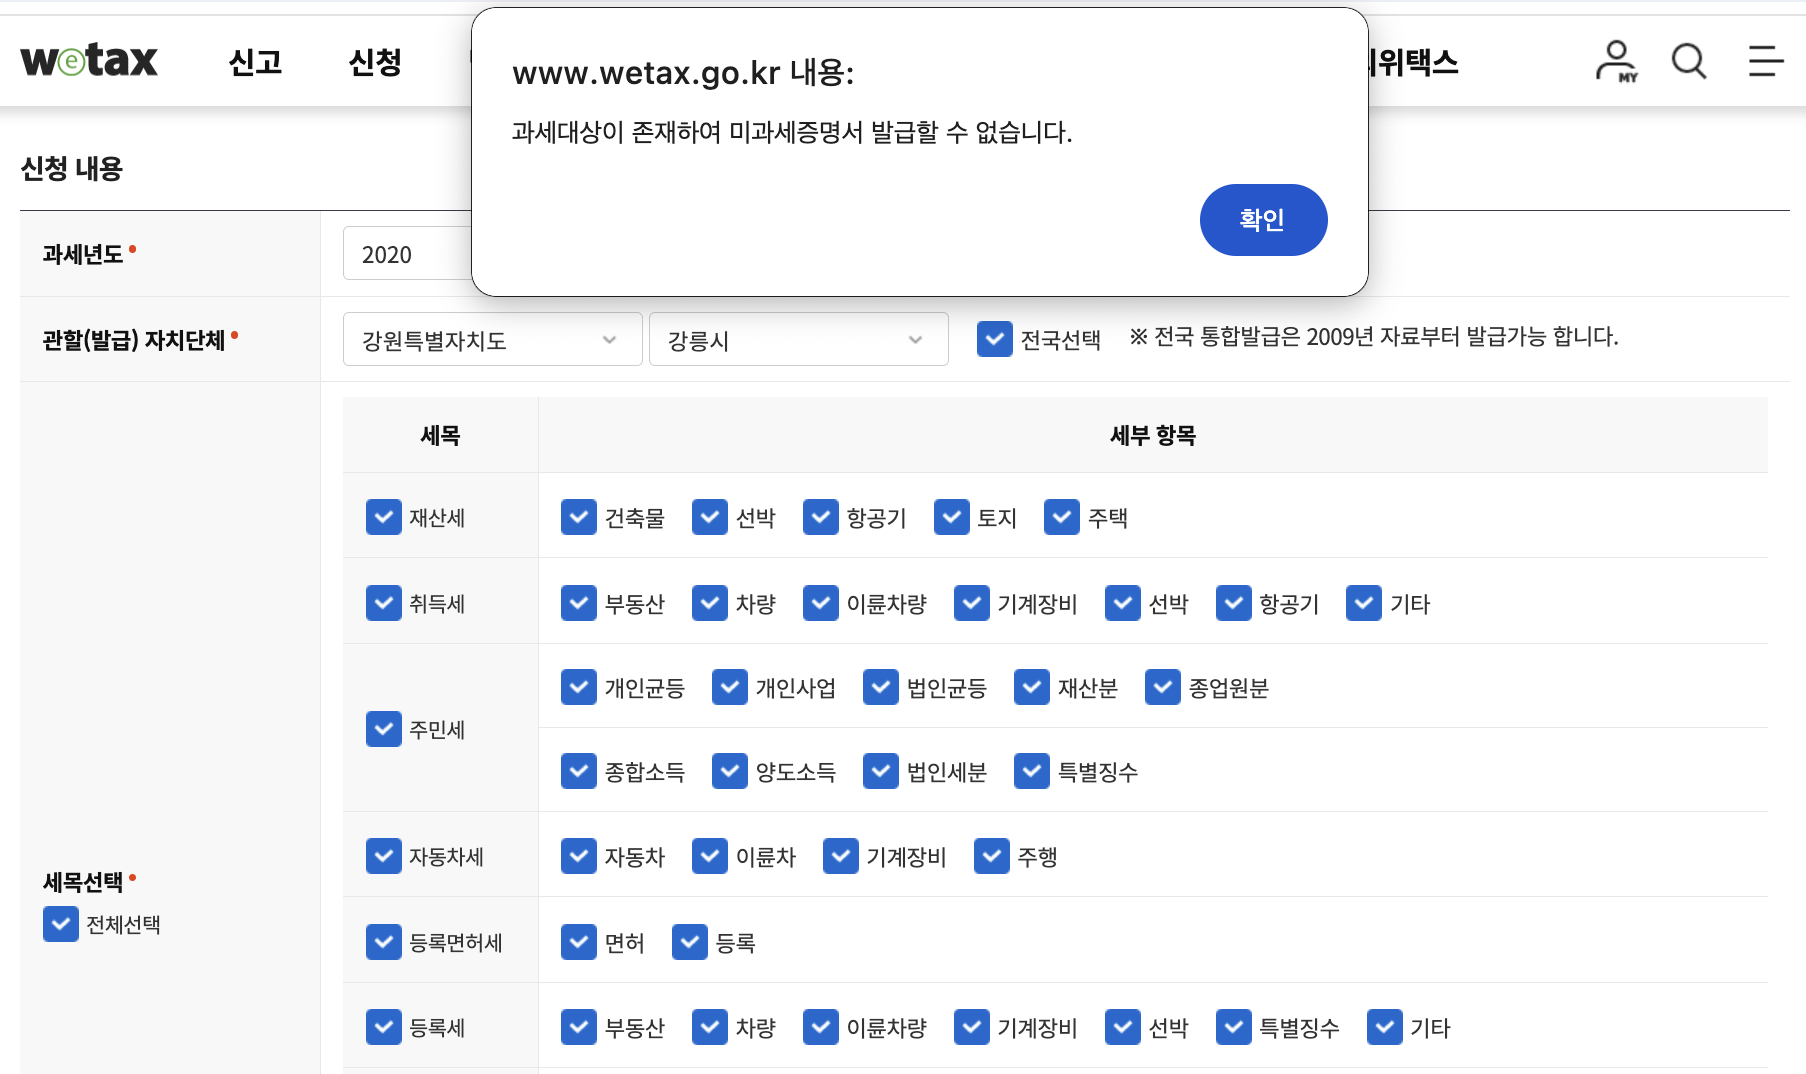Open the 신청 menu item
The height and width of the screenshot is (1074, 1806).
click(374, 63)
